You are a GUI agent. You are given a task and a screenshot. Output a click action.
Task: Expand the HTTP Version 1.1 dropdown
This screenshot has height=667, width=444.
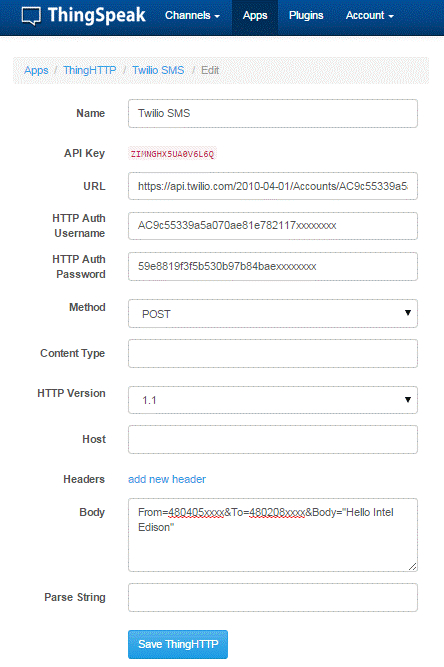[273, 400]
